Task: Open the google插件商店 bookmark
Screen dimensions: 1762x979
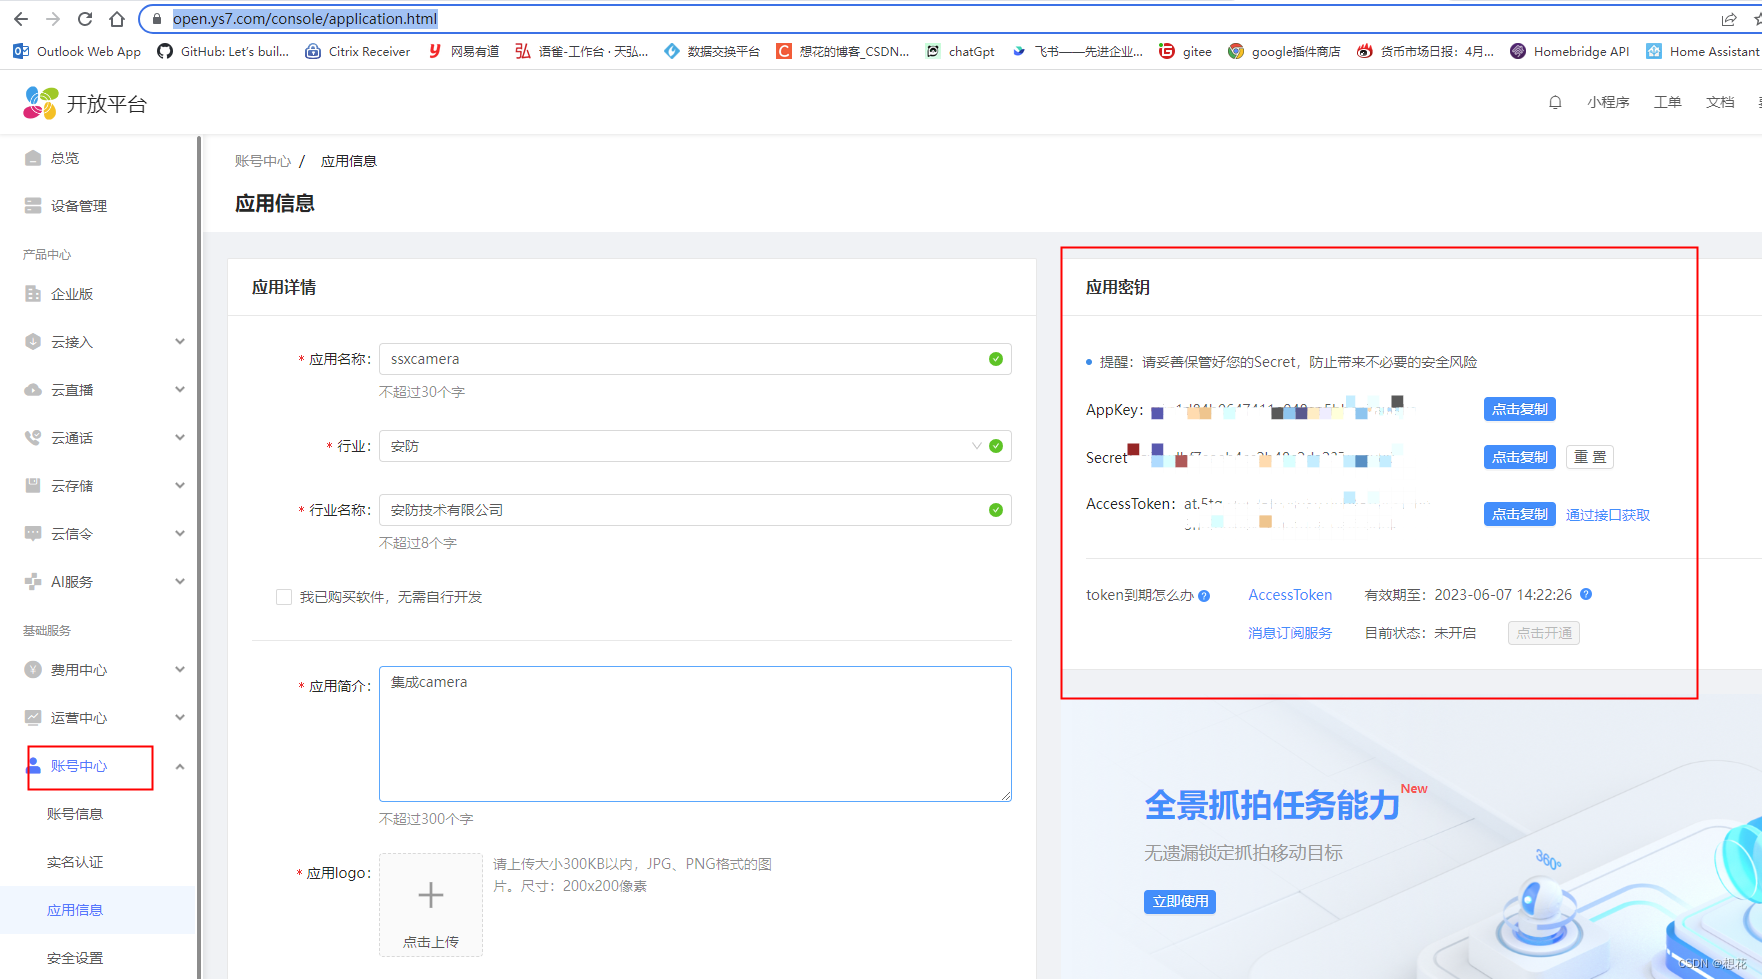Action: [x=1284, y=51]
